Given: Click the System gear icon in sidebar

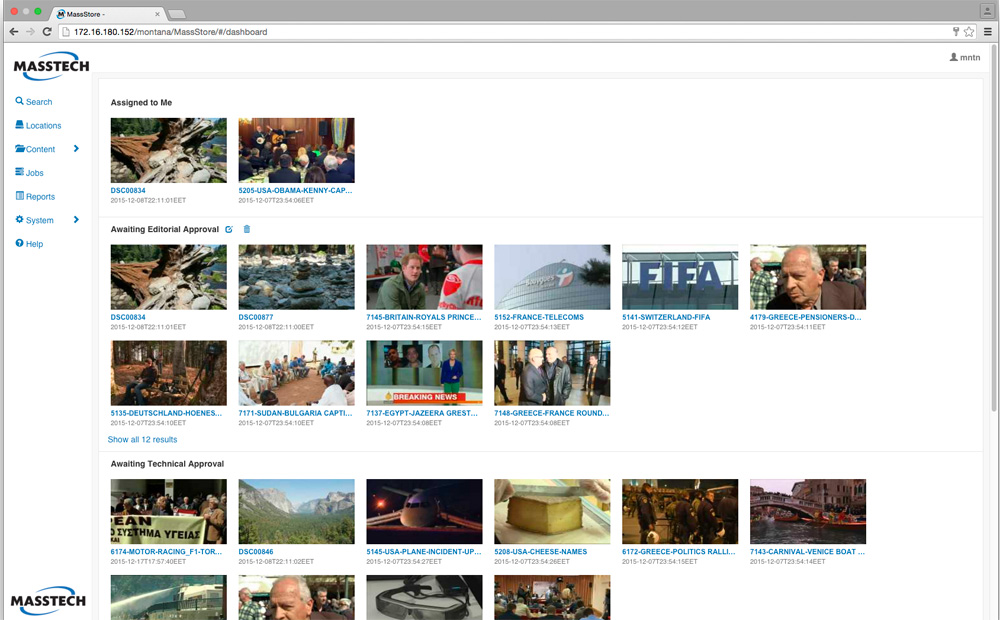Looking at the screenshot, I should coord(20,219).
